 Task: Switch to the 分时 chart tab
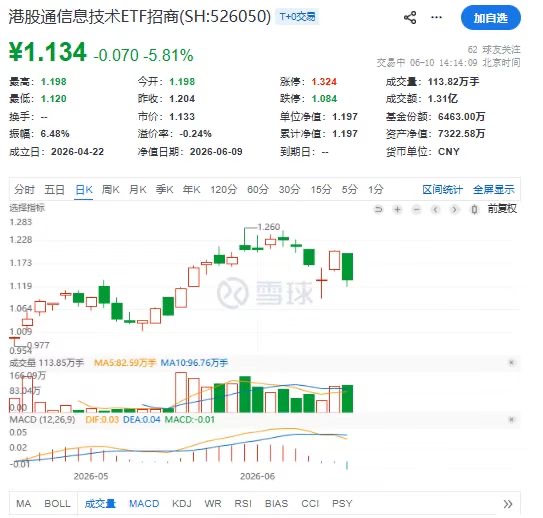pyautogui.click(x=25, y=189)
